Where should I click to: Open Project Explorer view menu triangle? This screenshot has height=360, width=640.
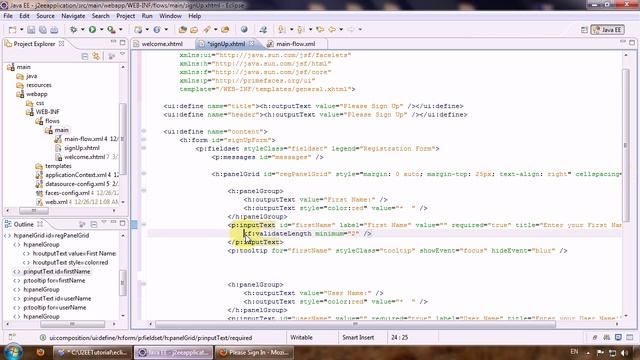point(122,54)
